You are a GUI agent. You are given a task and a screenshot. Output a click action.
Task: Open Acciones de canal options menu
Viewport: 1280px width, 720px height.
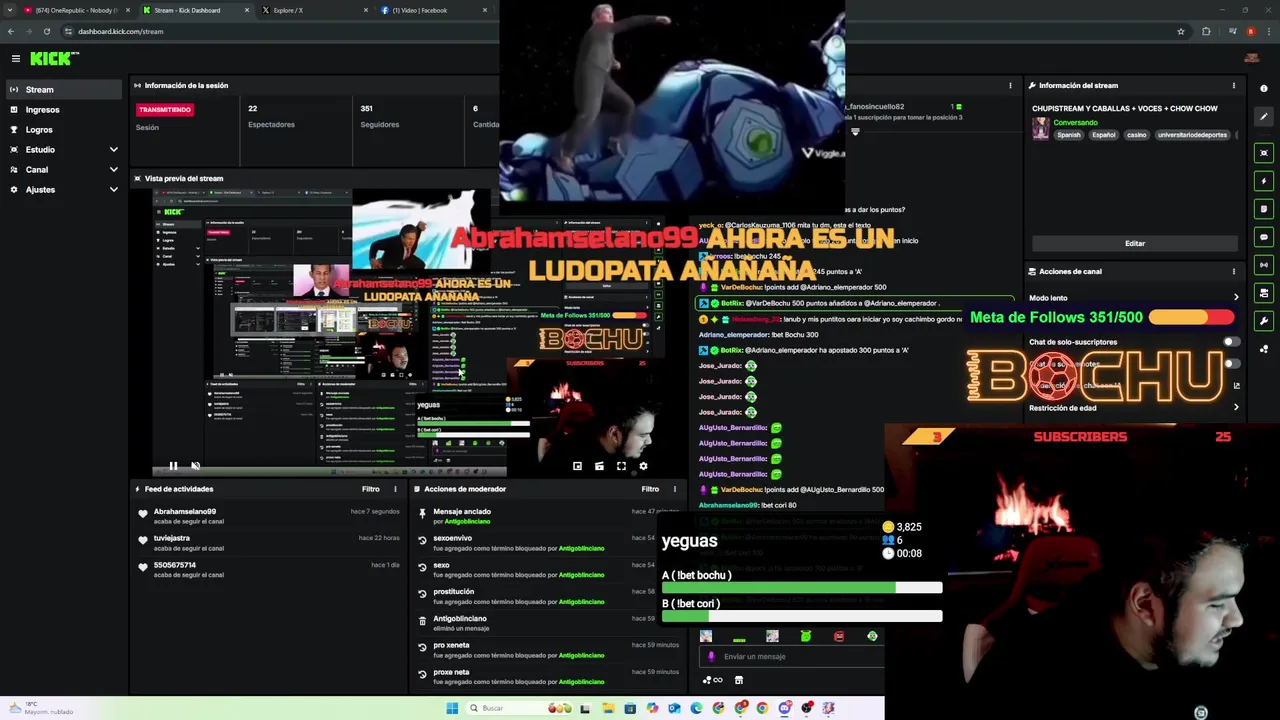click(1234, 271)
